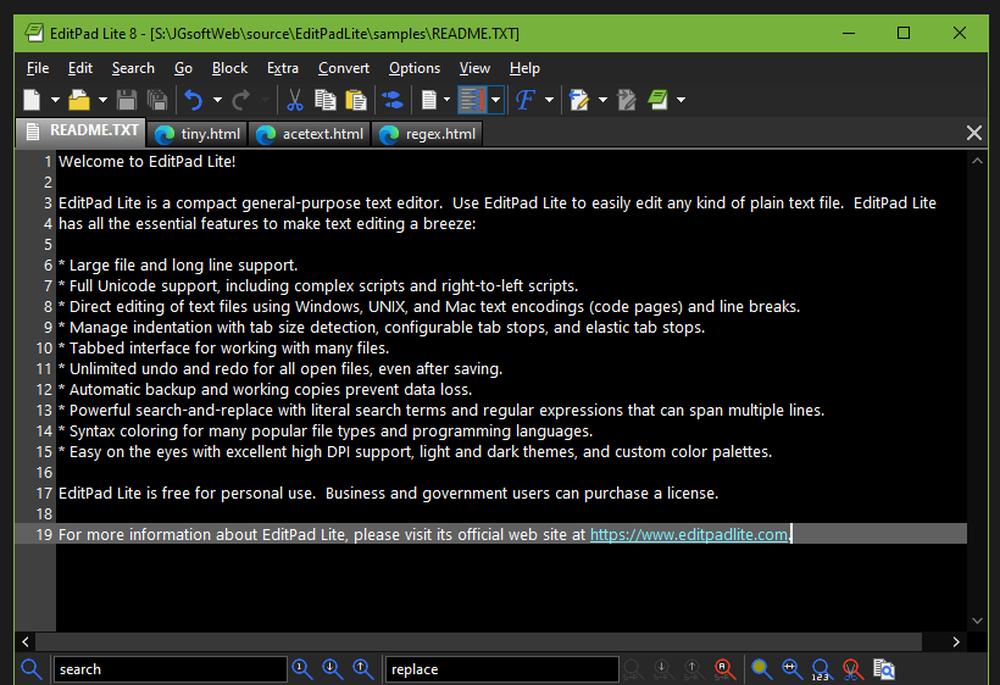The image size is (1000, 685).
Task: Click the green notebook icon
Action: (x=658, y=100)
